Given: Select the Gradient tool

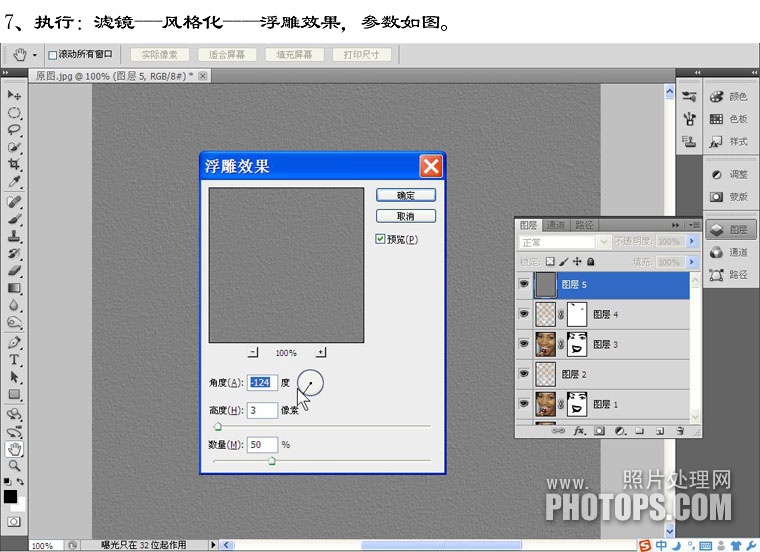Looking at the screenshot, I should point(14,288).
